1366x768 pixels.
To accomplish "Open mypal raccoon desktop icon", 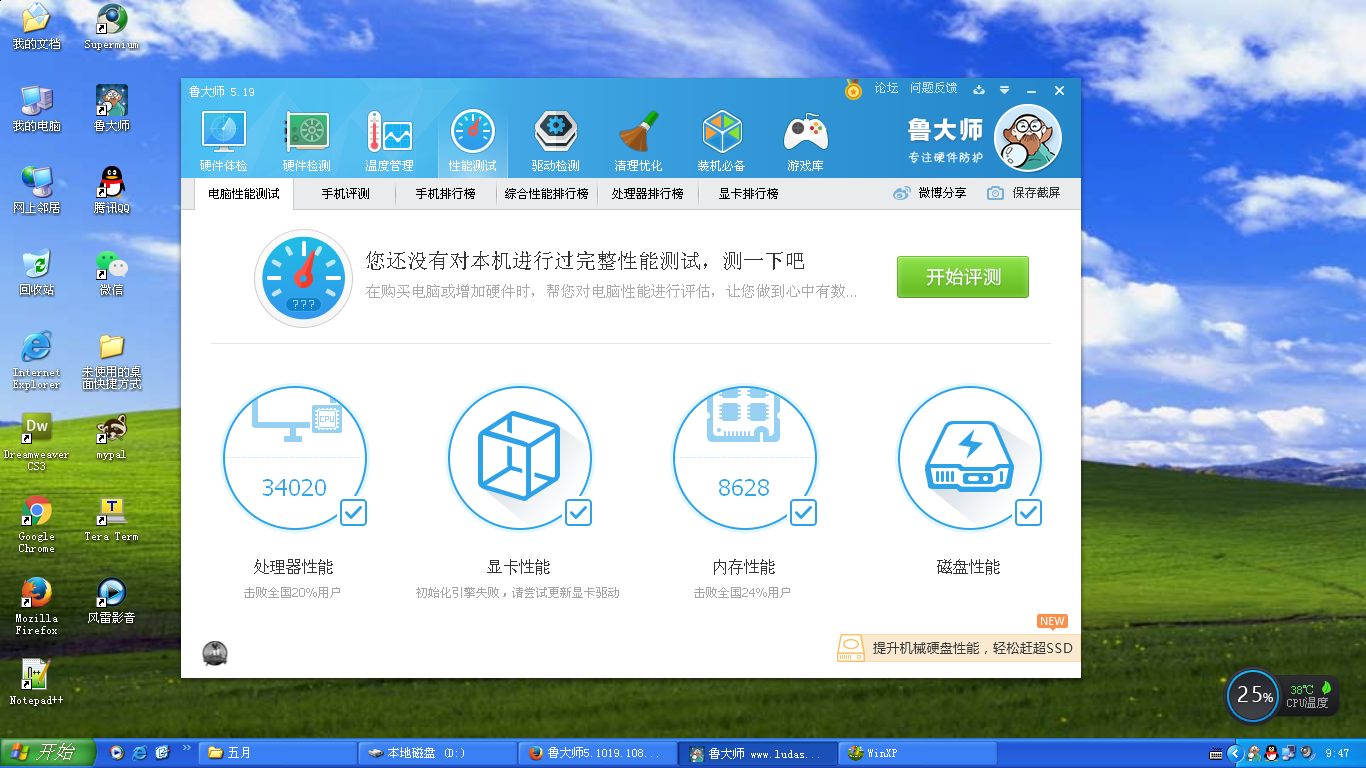I will (111, 436).
